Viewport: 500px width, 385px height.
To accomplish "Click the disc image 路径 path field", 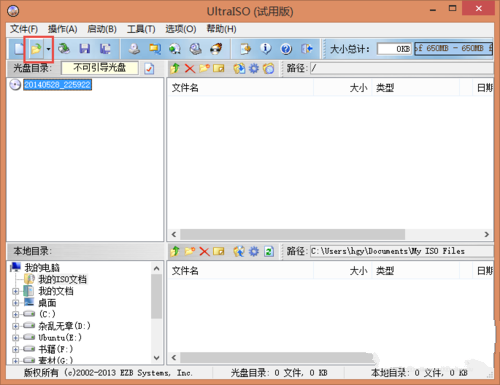I will point(401,68).
